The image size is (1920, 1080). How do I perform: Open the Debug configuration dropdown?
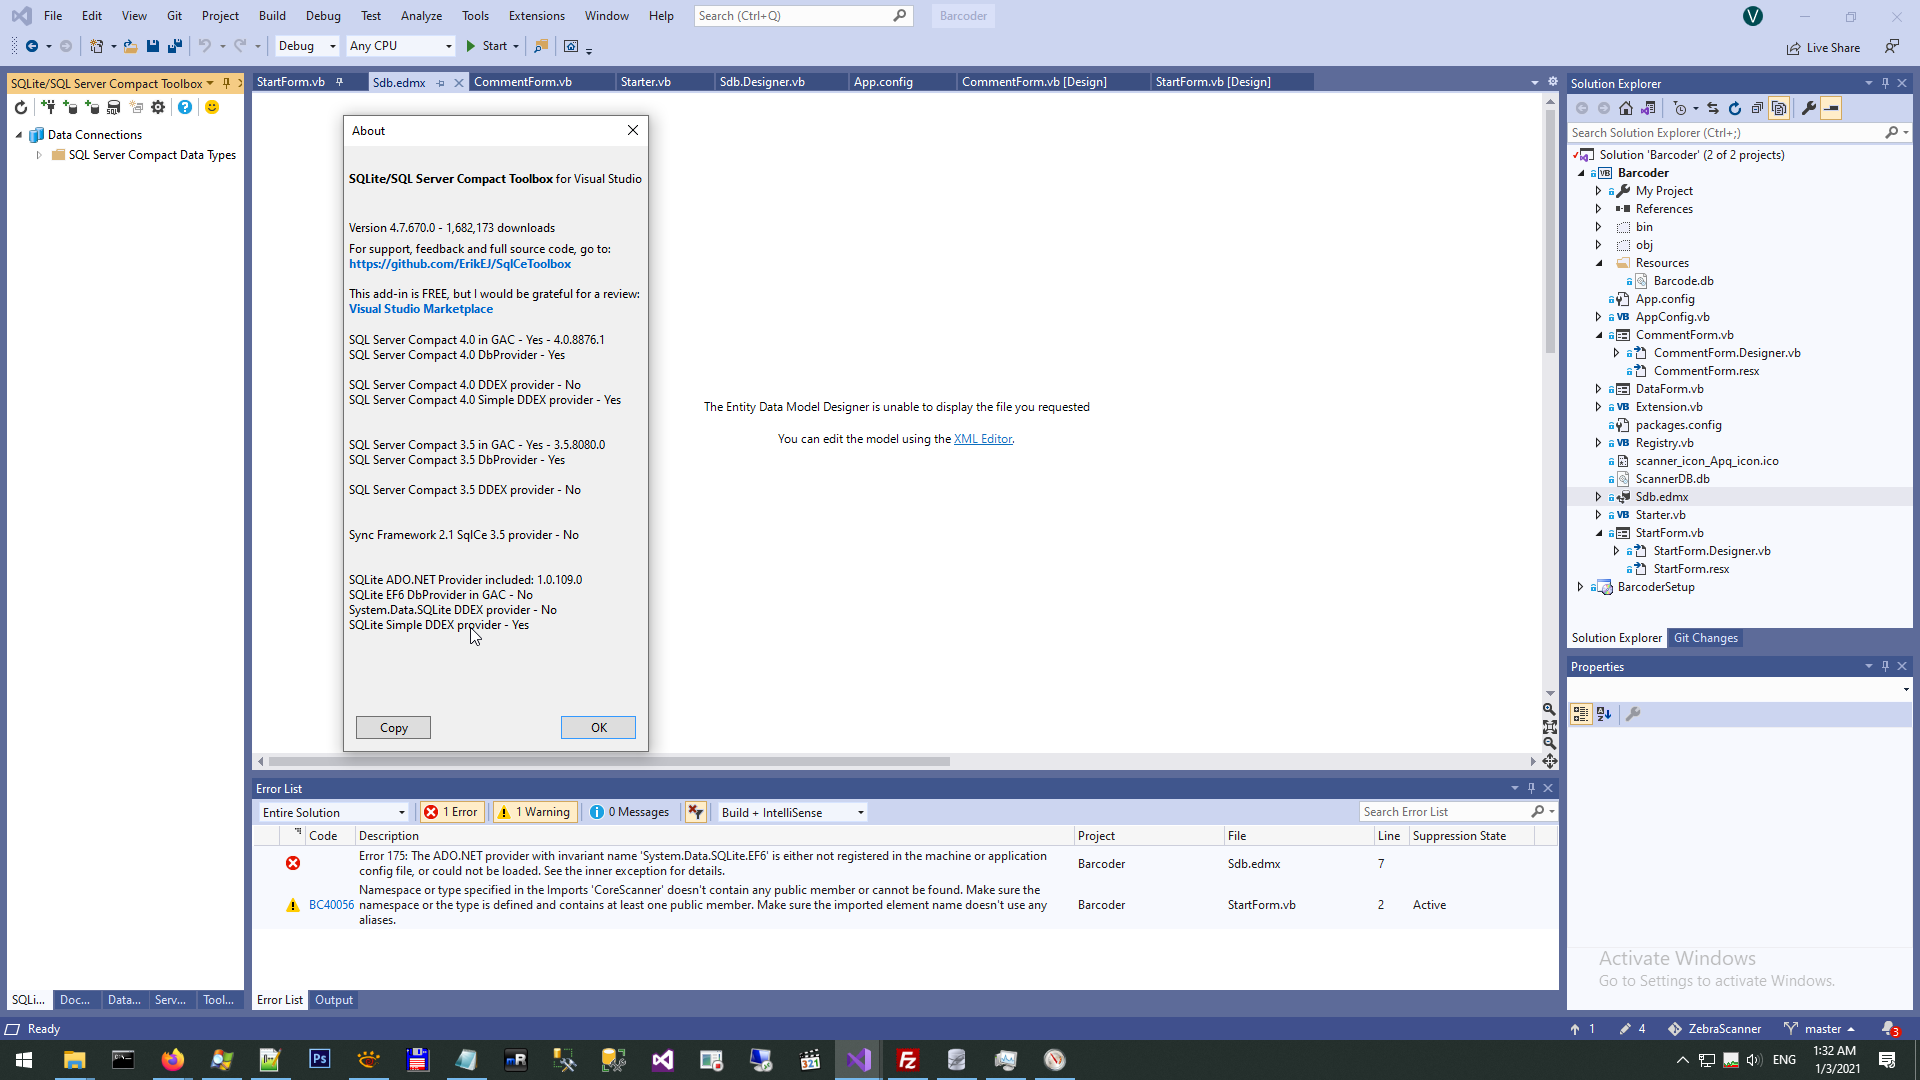pyautogui.click(x=306, y=46)
